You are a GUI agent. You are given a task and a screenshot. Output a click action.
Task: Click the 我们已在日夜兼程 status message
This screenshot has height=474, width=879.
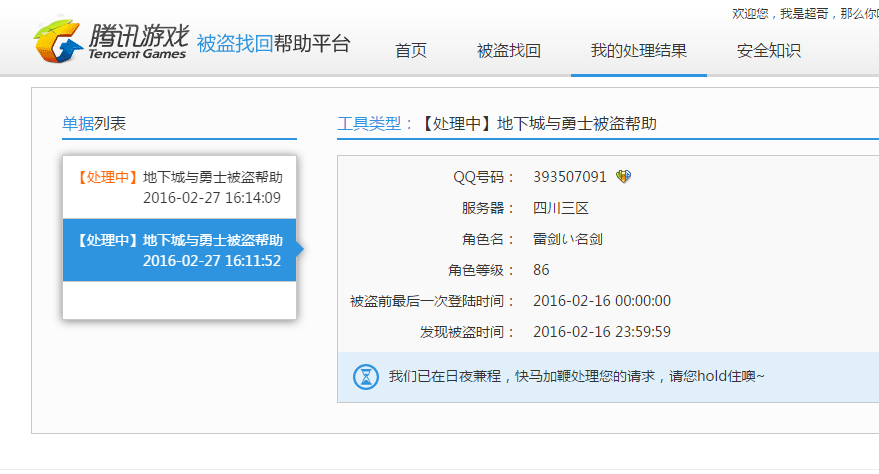click(576, 376)
